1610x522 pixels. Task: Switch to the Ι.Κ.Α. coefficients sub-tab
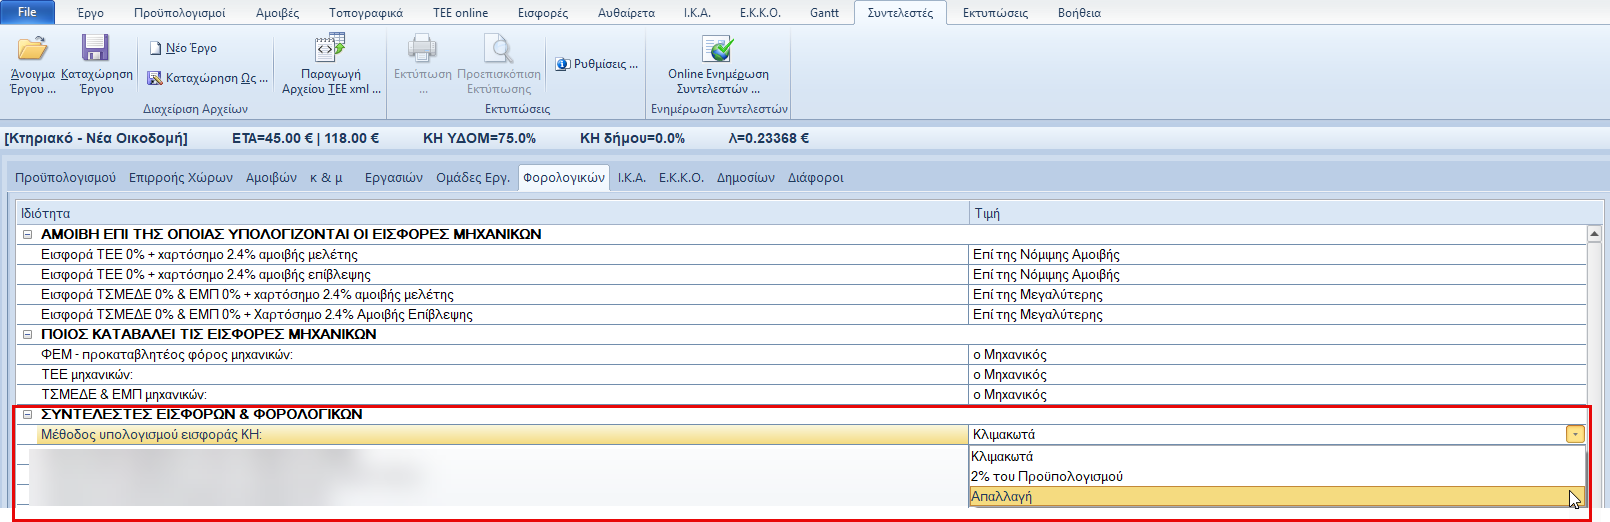[631, 178]
